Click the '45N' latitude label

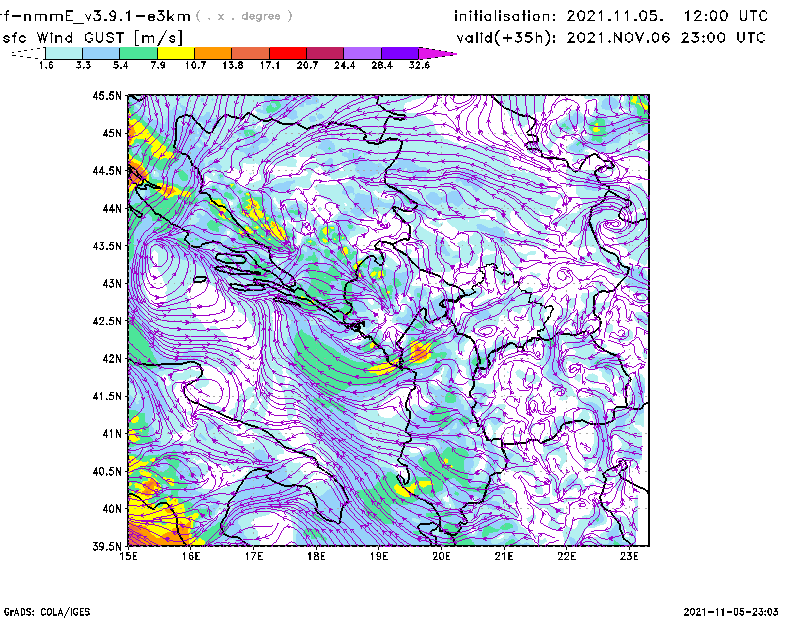[x=112, y=133]
